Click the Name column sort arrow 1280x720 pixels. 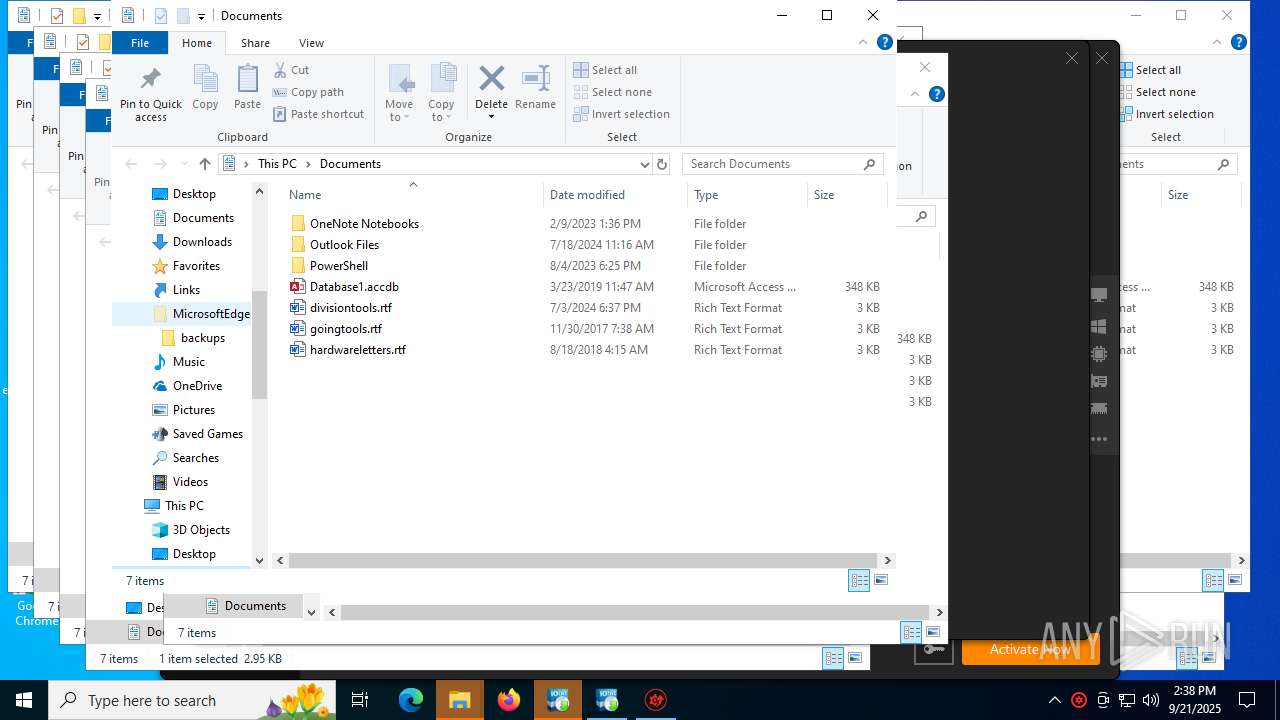413,184
